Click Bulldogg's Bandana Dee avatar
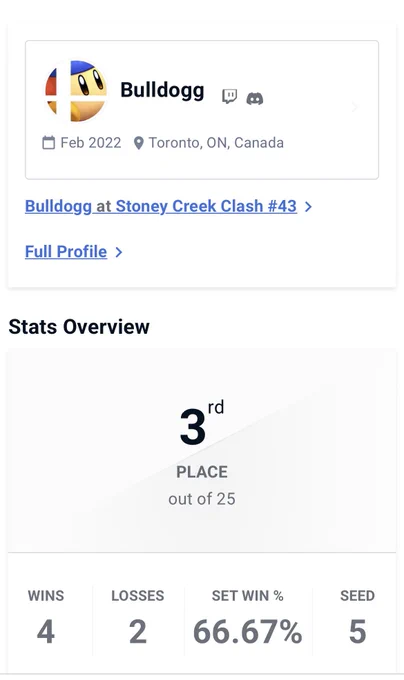This screenshot has width=404, height=680. pos(76,91)
